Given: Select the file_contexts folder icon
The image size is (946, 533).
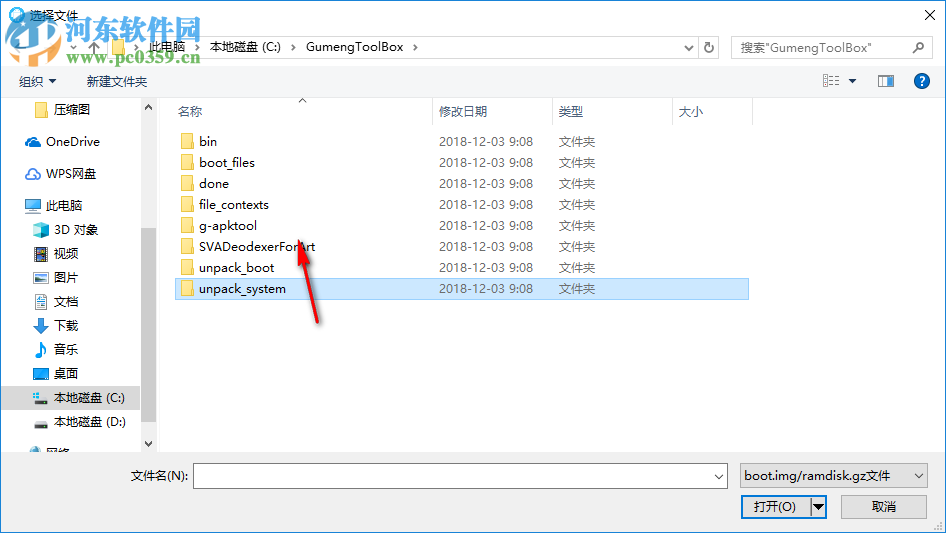Looking at the screenshot, I should pos(187,205).
